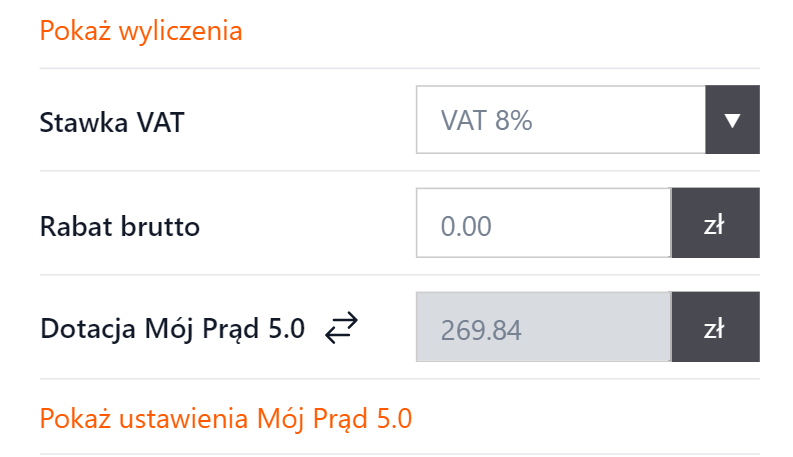This screenshot has width=793, height=457.
Task: Click the Rabat brutto label
Action: coord(120,226)
